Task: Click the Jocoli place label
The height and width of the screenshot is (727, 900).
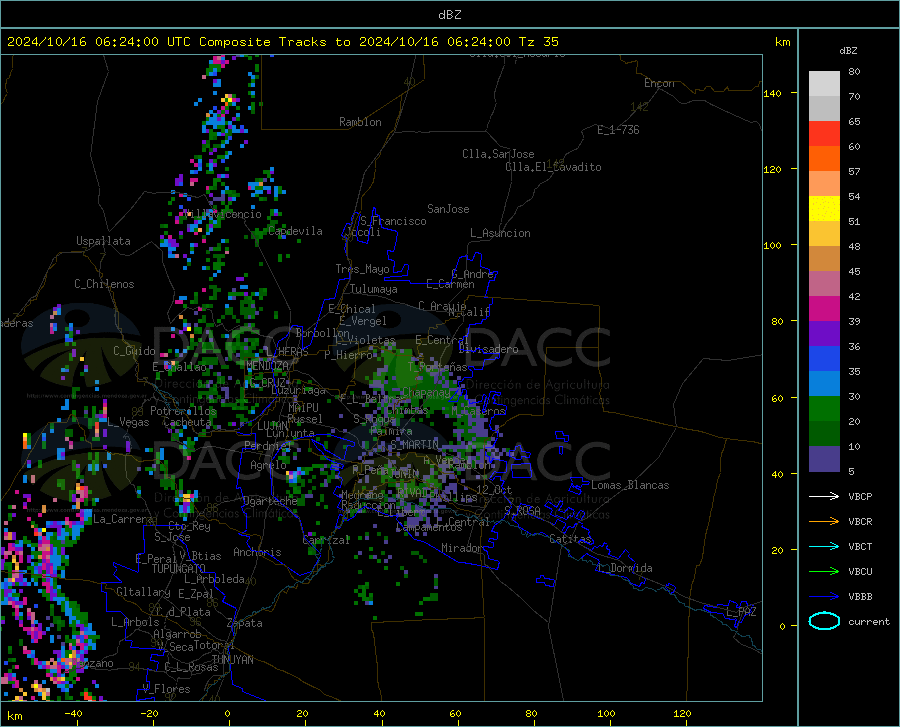Action: [x=363, y=232]
